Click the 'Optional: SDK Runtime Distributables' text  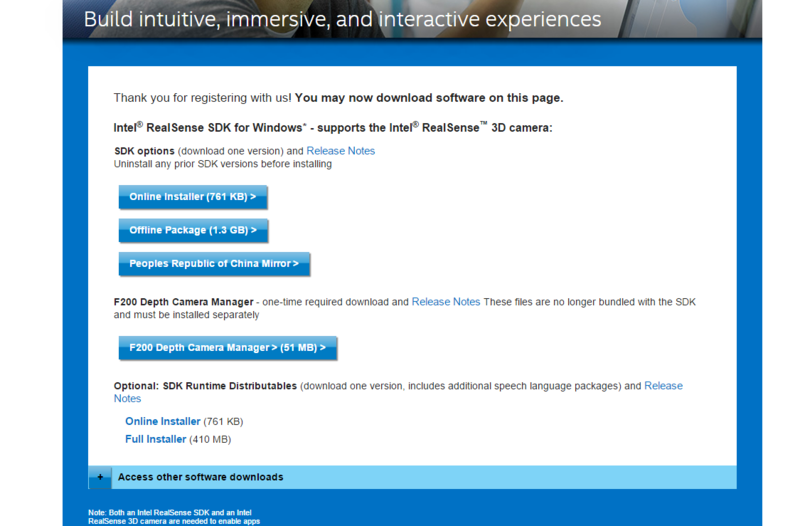click(205, 386)
